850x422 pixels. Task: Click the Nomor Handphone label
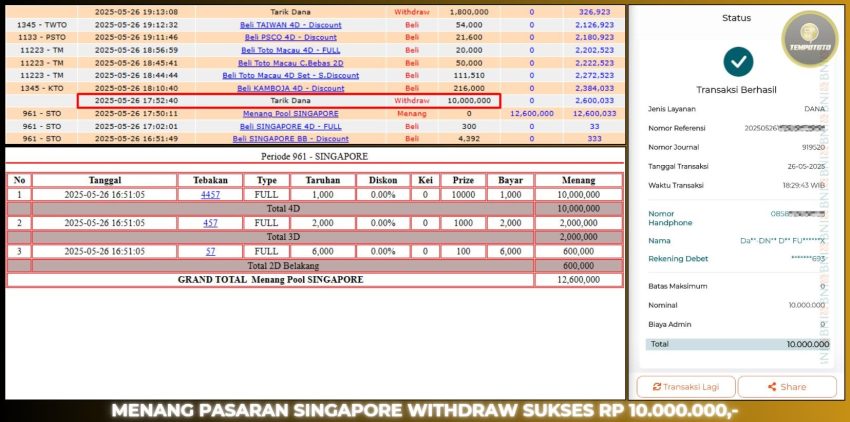point(670,218)
